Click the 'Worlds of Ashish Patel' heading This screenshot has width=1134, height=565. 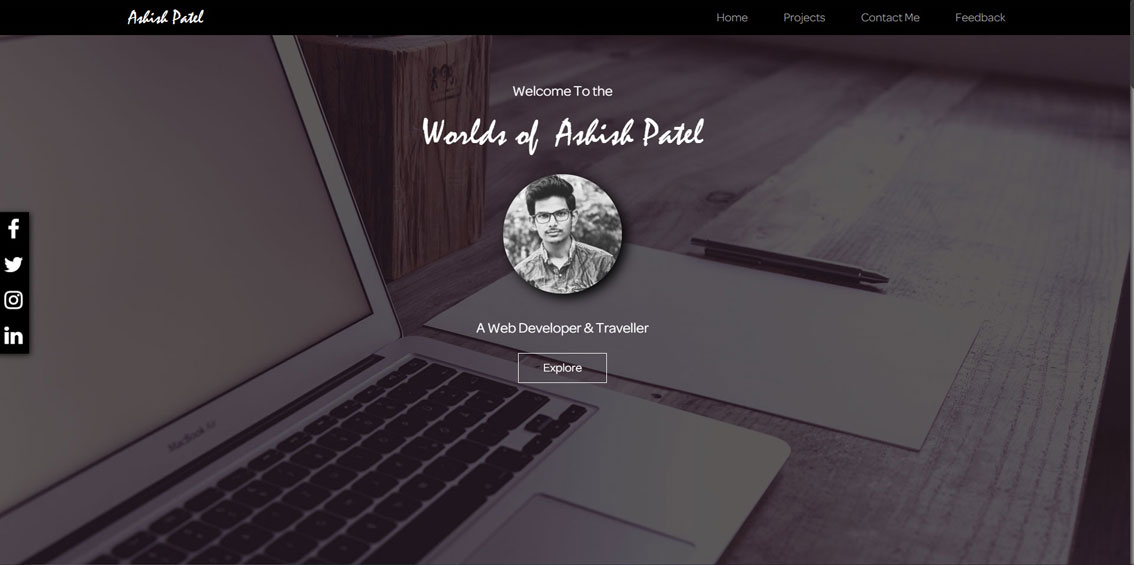pyautogui.click(x=563, y=134)
